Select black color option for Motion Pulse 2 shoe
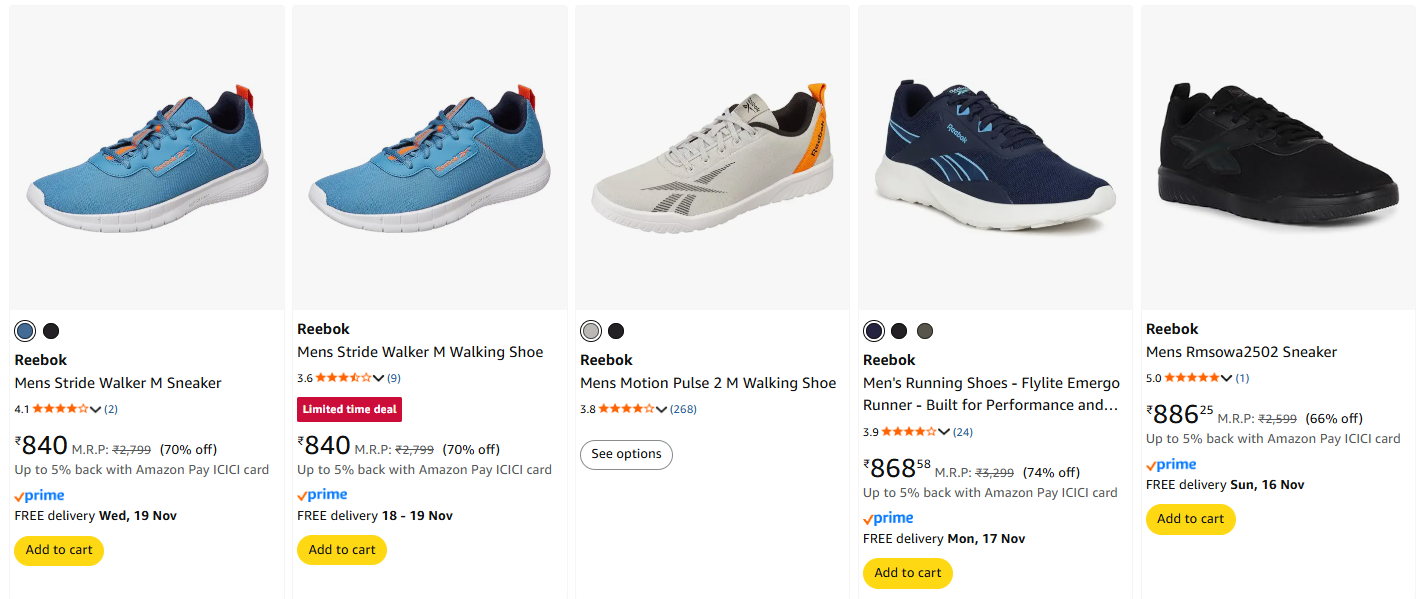1419x599 pixels. [616, 331]
